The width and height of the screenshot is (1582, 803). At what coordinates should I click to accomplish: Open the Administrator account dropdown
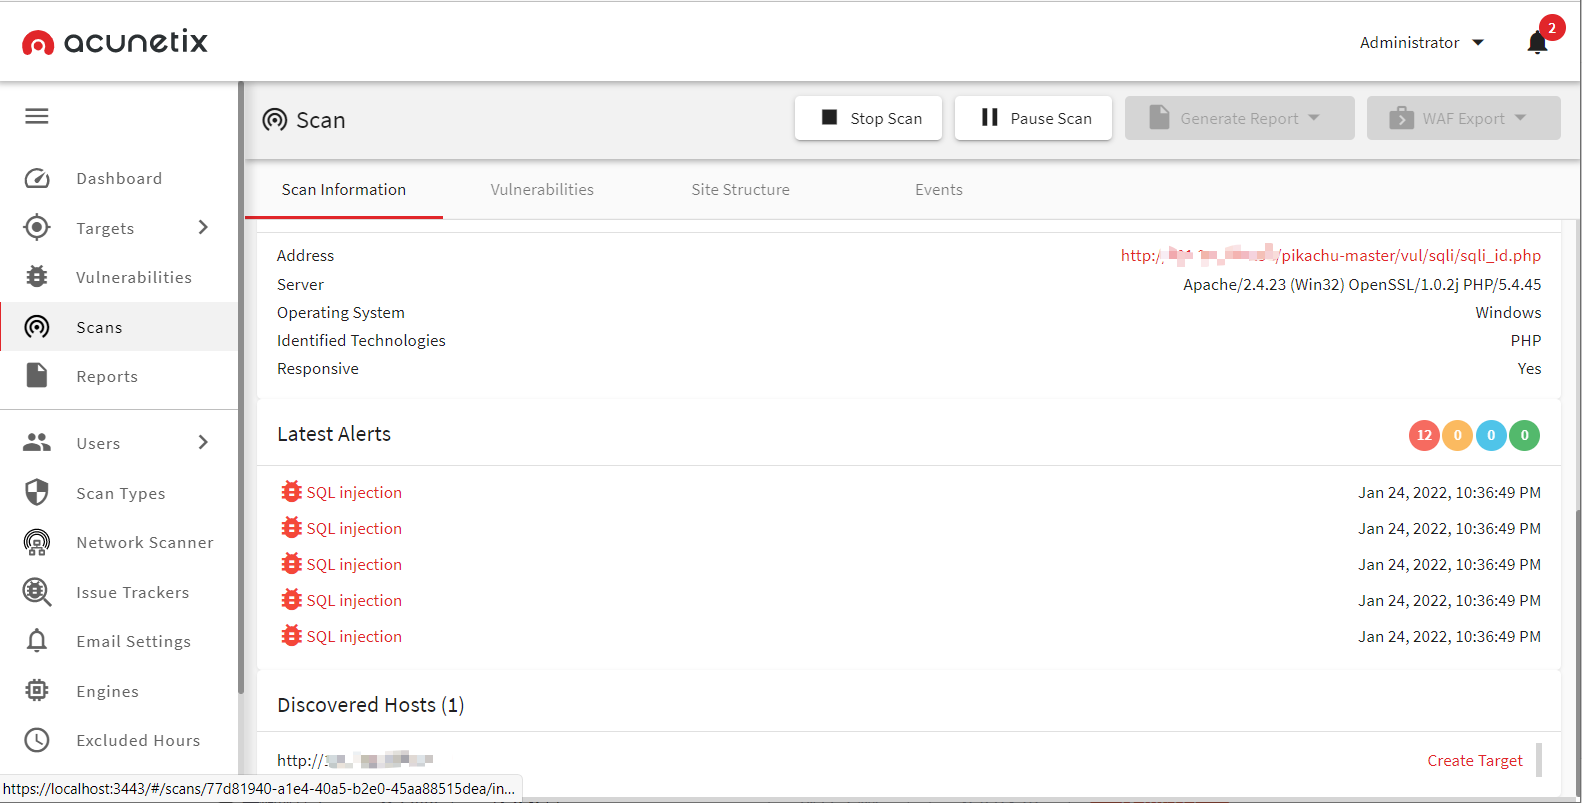point(1421,42)
